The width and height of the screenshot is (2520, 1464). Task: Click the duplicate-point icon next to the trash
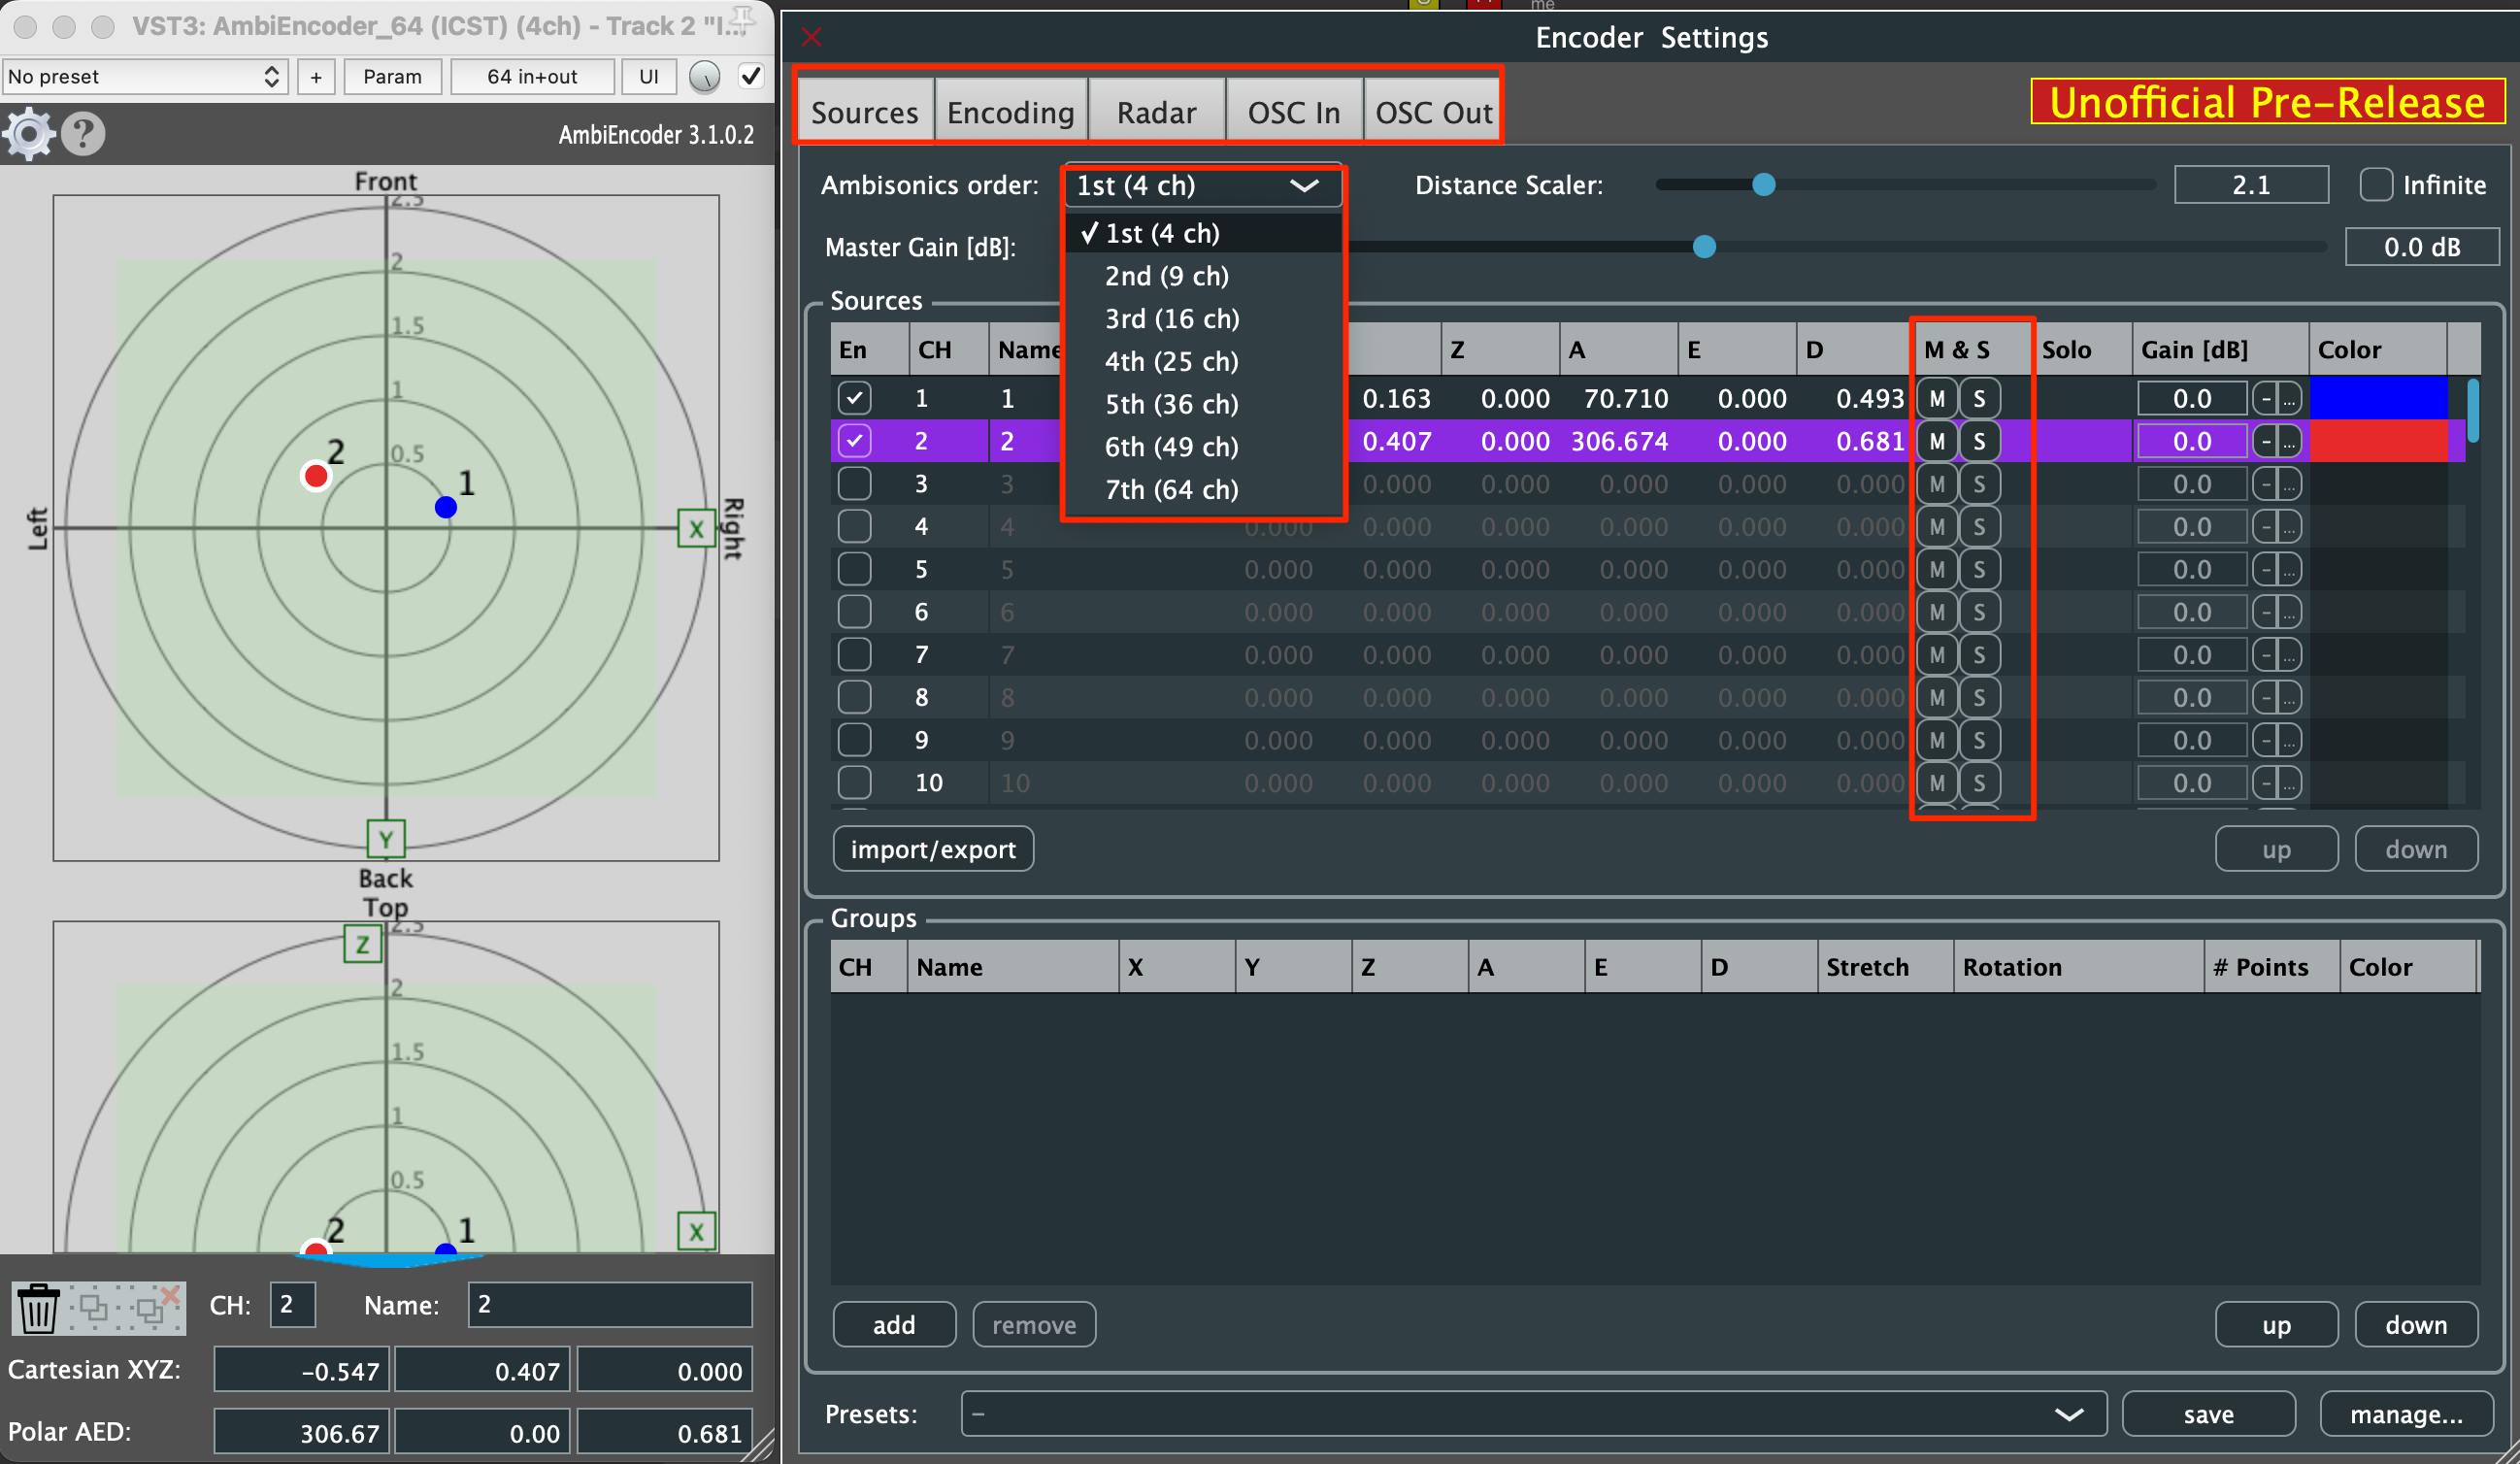tap(95, 1308)
